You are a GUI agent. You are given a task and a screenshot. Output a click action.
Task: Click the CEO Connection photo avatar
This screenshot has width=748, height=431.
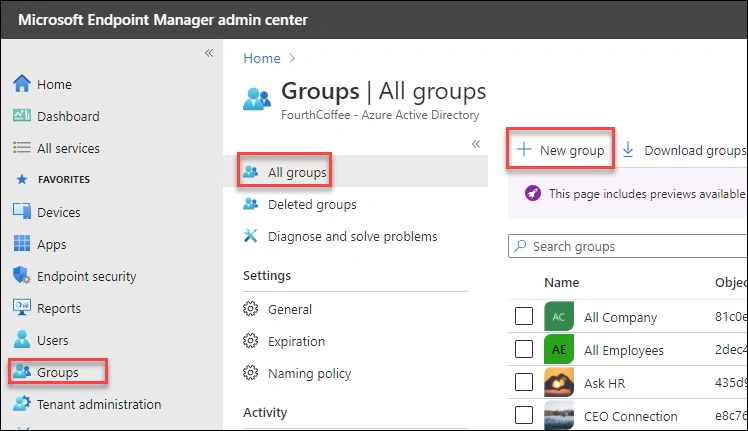(559, 415)
